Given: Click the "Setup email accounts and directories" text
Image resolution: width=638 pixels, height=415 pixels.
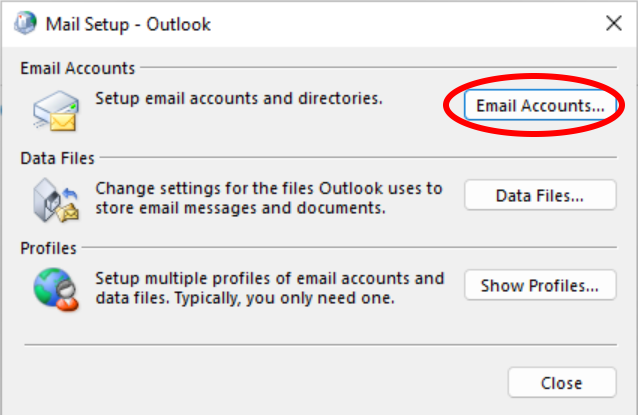Looking at the screenshot, I should click(239, 98).
